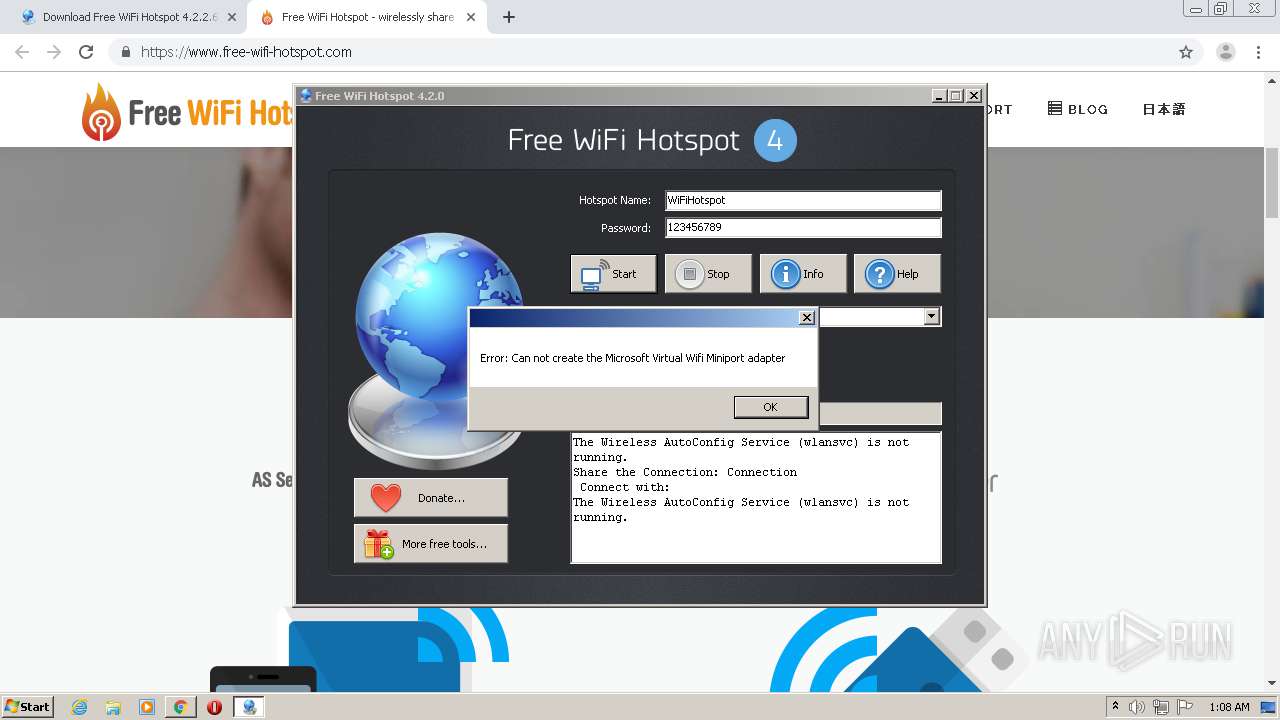1280x720 pixels.
Task: Stop the WiFi hotspot
Action: click(x=708, y=274)
